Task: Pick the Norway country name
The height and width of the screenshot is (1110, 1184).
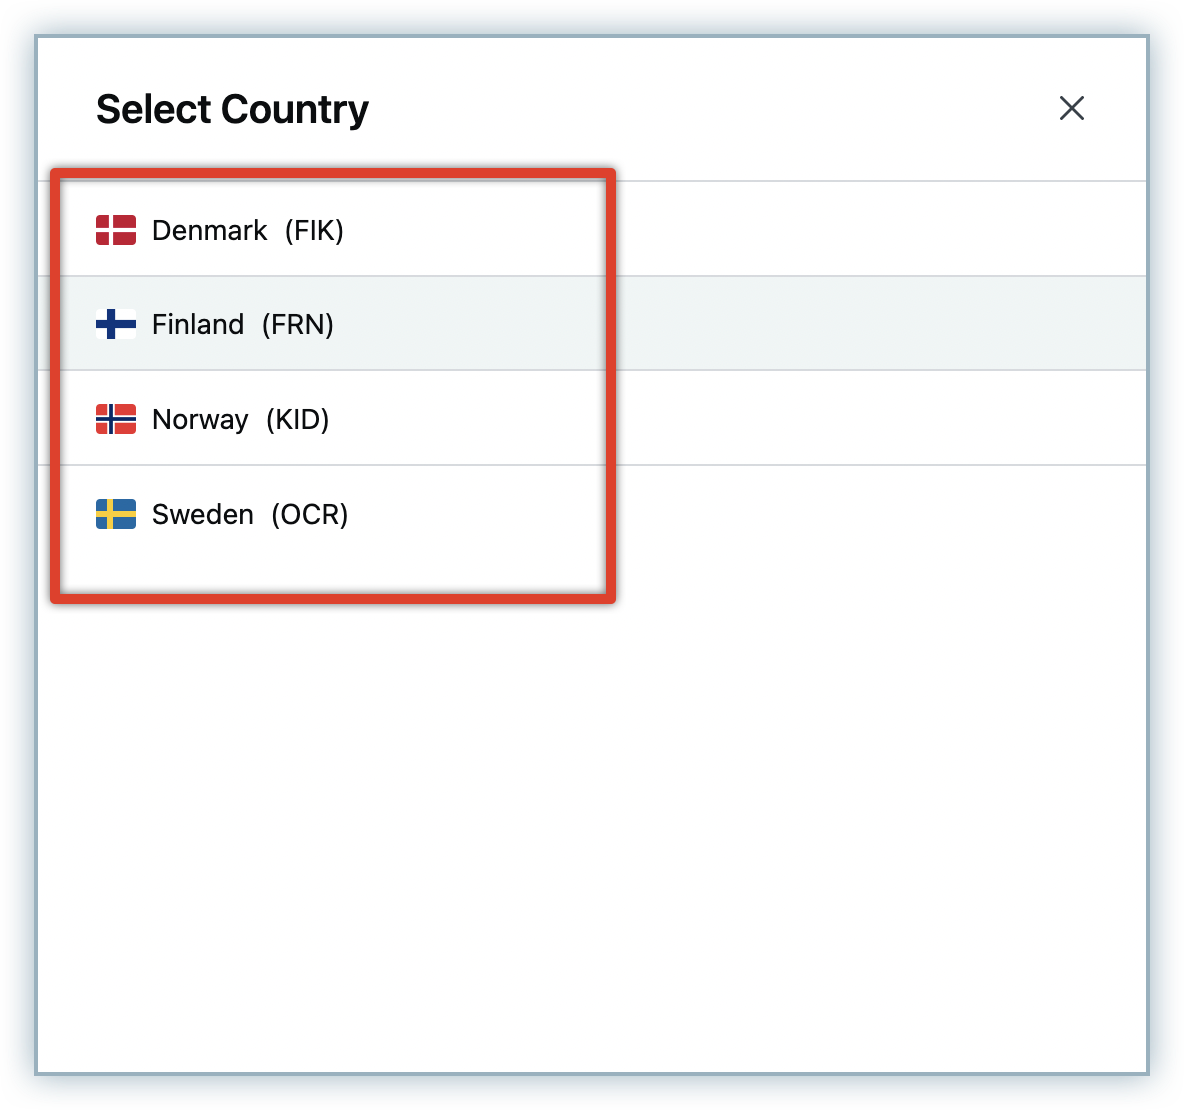Action: coord(200,419)
